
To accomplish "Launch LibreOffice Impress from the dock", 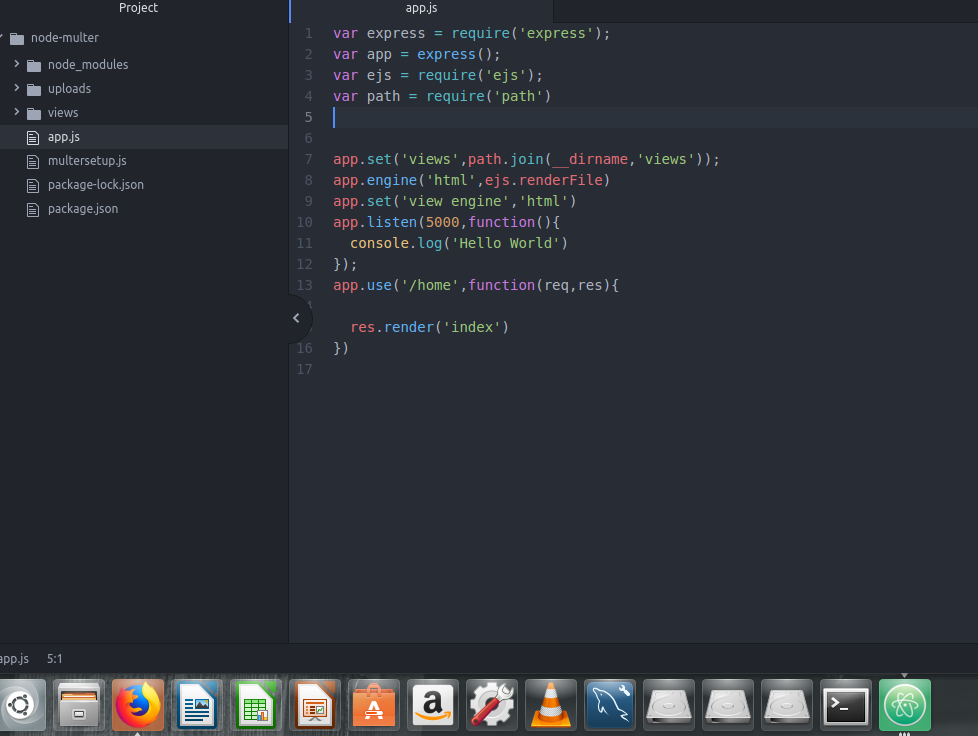I will point(315,705).
